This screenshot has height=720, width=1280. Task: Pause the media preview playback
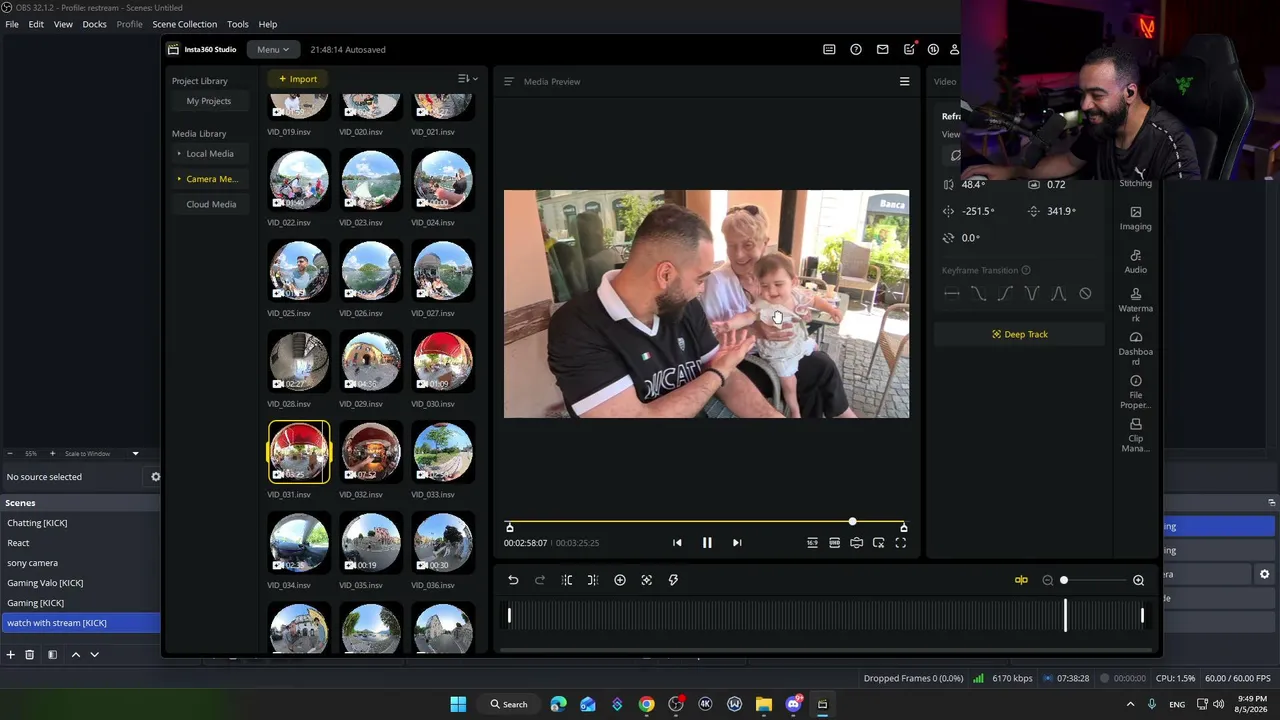click(x=707, y=543)
